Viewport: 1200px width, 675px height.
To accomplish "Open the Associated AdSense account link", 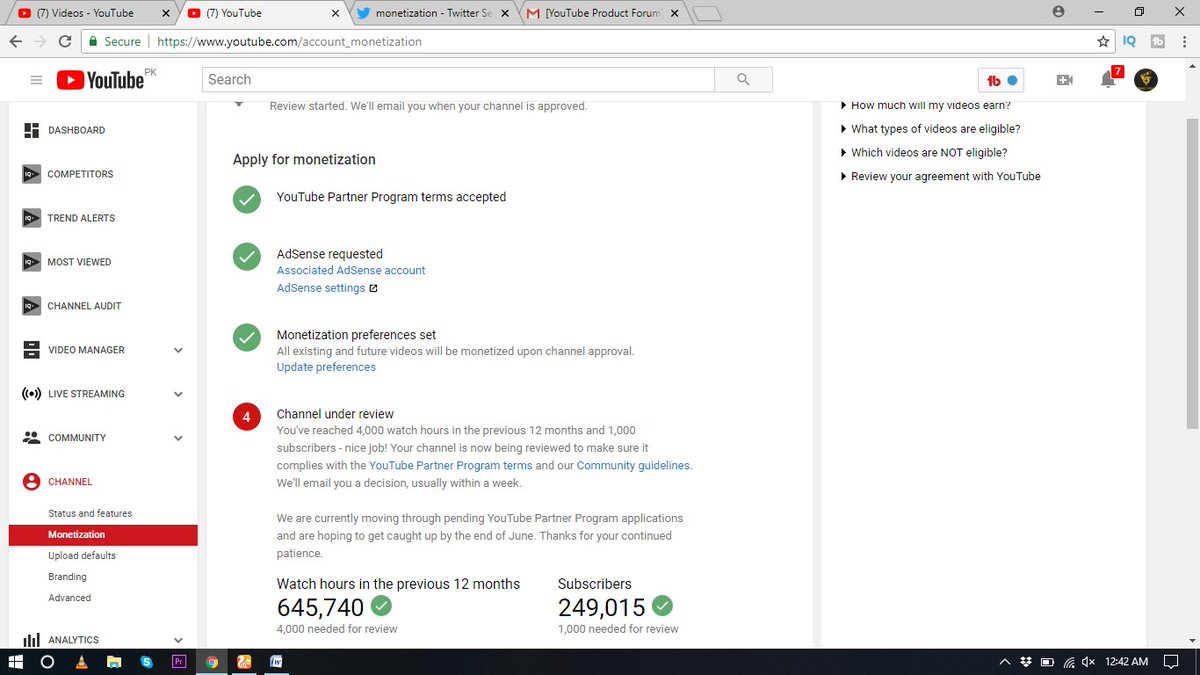I will pyautogui.click(x=351, y=270).
